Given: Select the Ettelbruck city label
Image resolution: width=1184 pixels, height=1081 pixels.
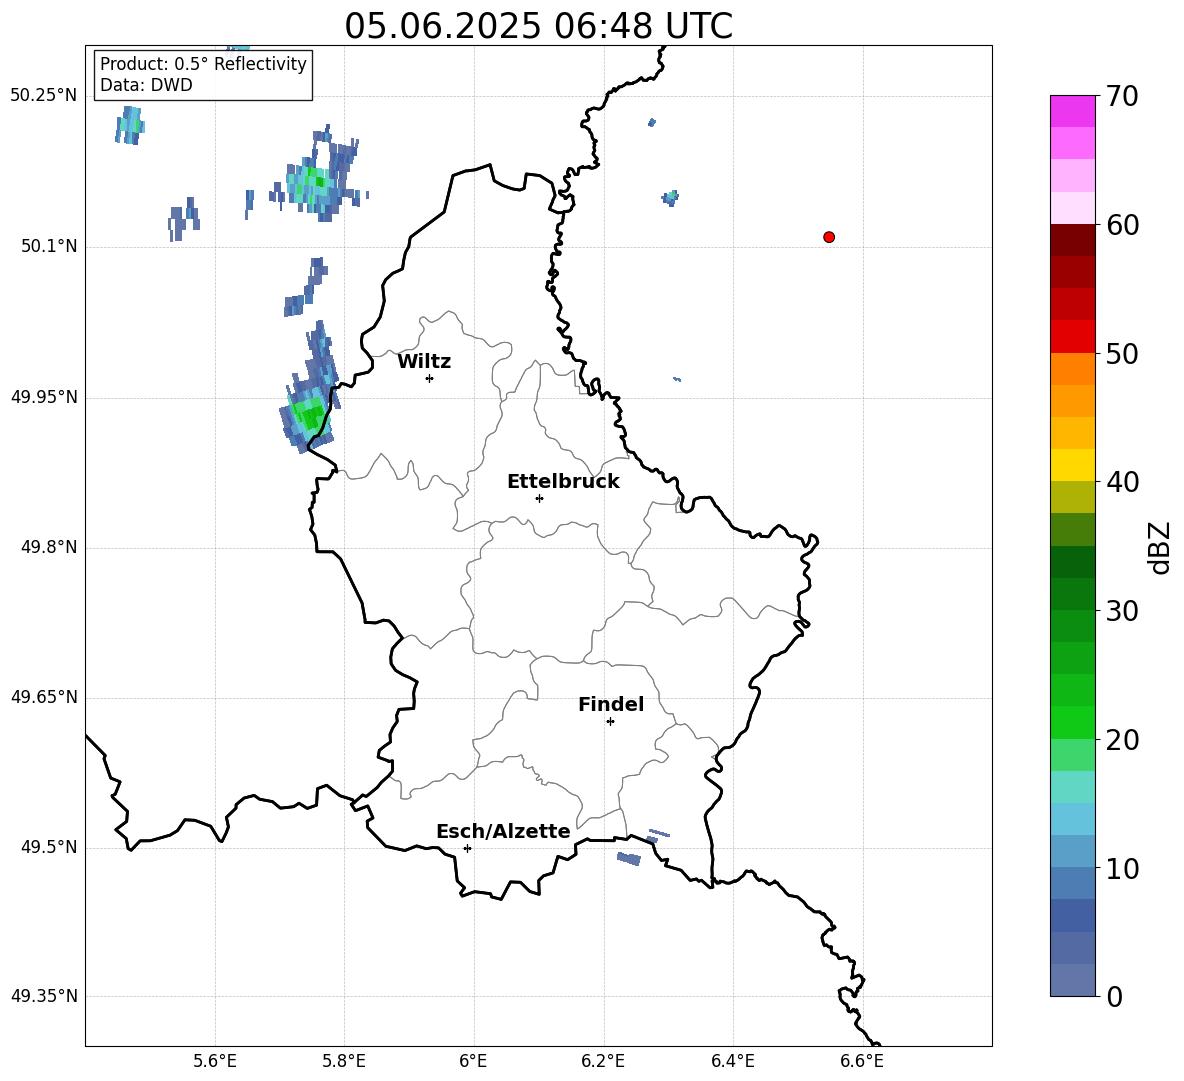Looking at the screenshot, I should (563, 482).
